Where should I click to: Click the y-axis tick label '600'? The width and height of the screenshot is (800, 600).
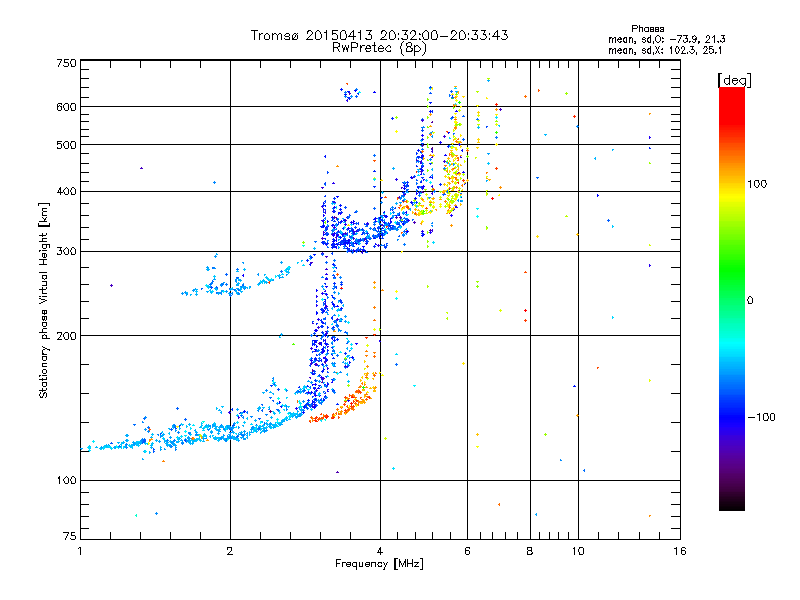point(66,107)
